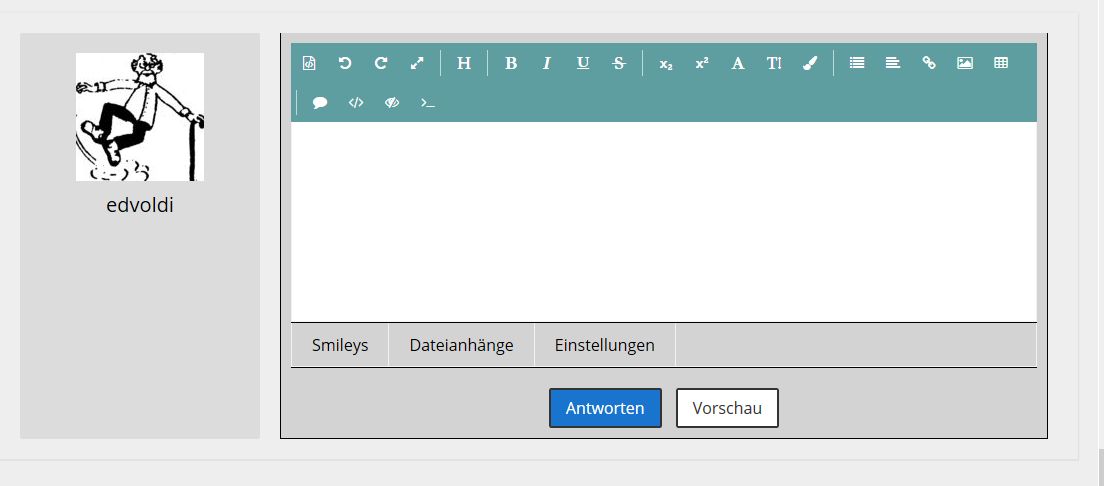The image size is (1104, 486).
Task: Open the text alignment dropdown
Action: pyautogui.click(x=893, y=63)
